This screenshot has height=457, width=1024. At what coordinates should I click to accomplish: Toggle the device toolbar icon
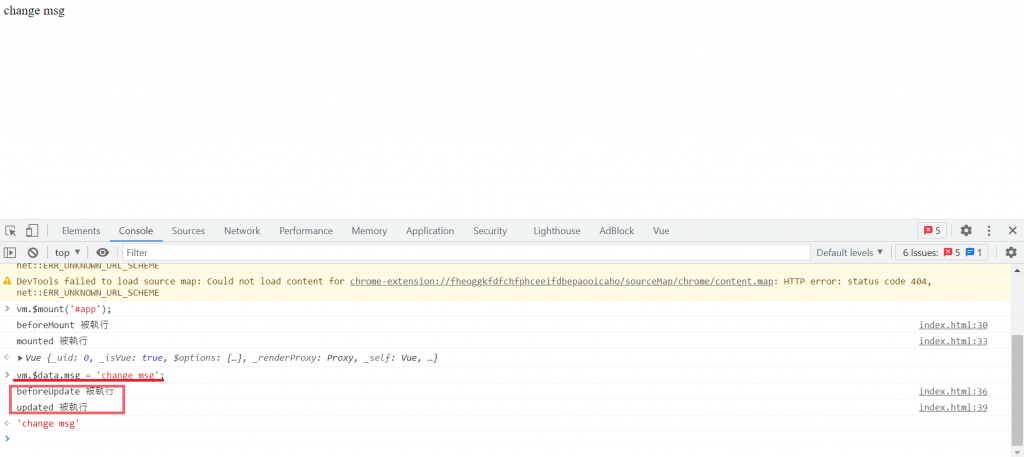32,230
